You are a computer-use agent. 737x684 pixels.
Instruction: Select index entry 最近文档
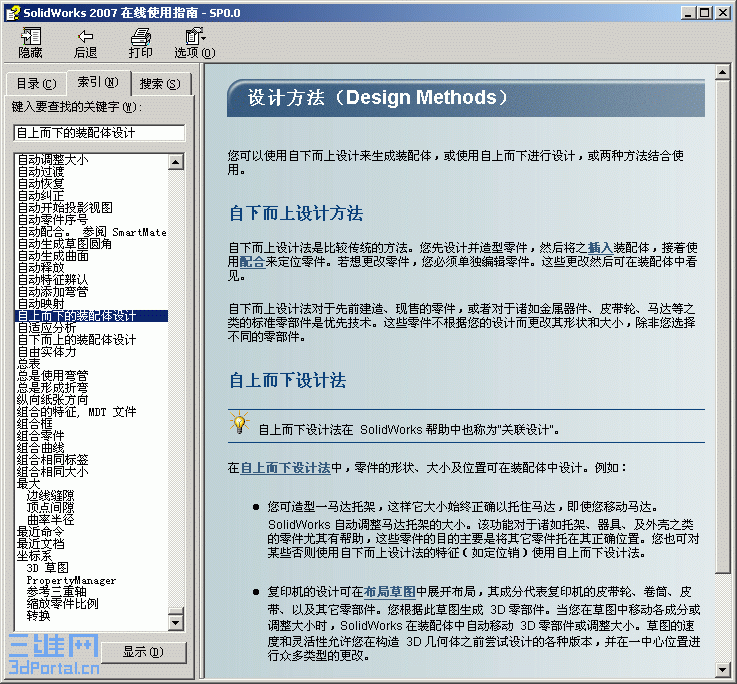(x=41, y=543)
